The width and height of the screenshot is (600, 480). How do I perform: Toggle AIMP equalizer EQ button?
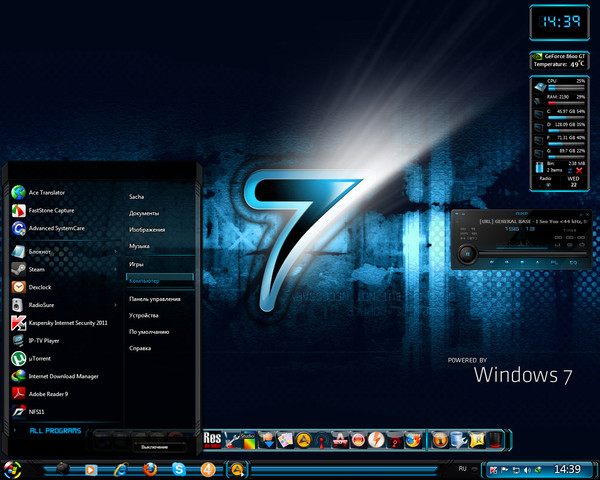(x=573, y=263)
